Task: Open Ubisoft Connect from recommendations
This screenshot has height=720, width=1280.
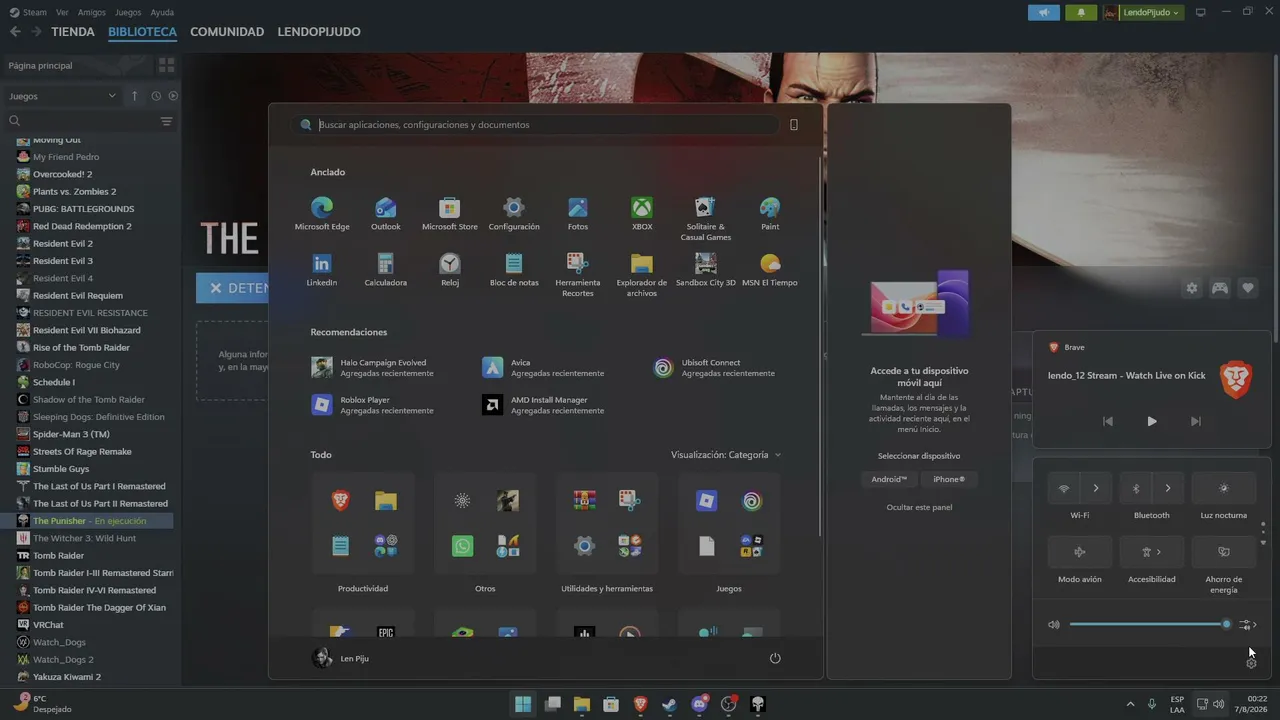Action: (714, 368)
